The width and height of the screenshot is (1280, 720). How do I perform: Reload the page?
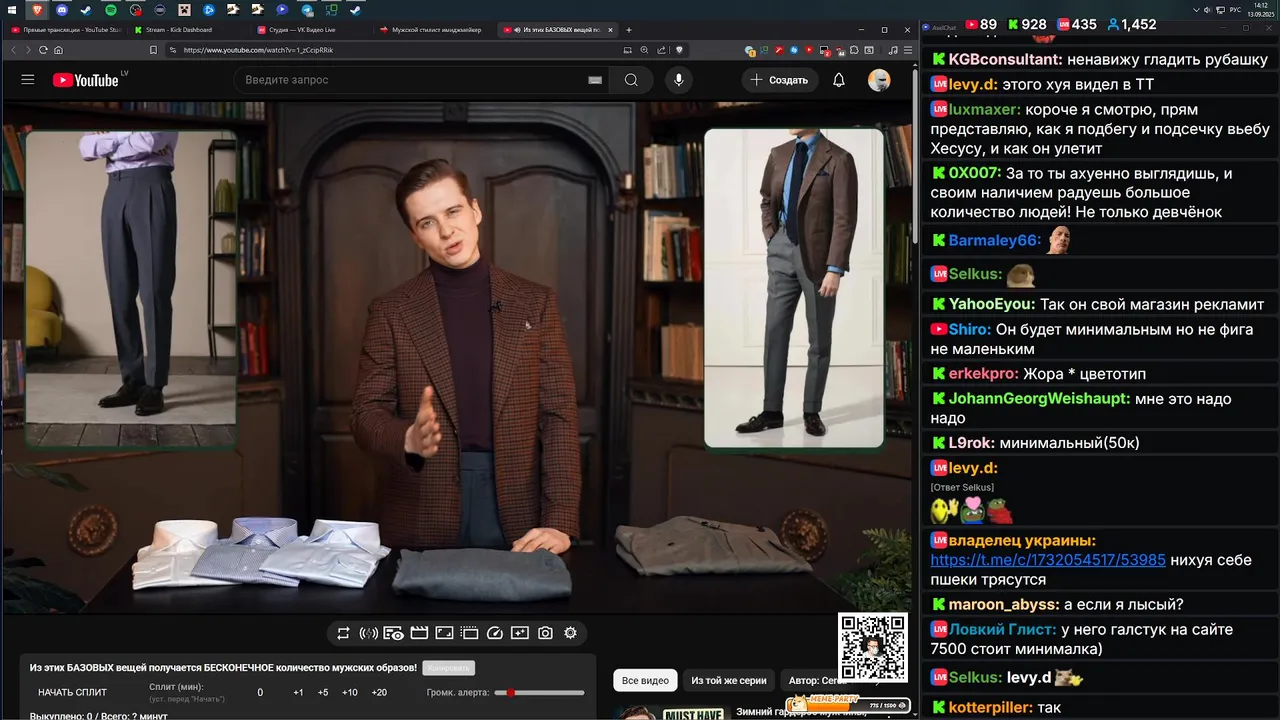click(x=43, y=50)
